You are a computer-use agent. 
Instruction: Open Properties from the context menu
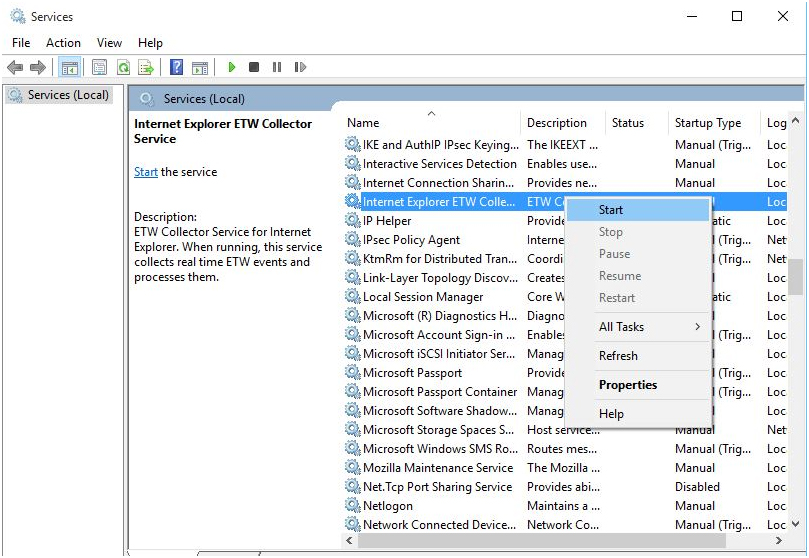638,385
